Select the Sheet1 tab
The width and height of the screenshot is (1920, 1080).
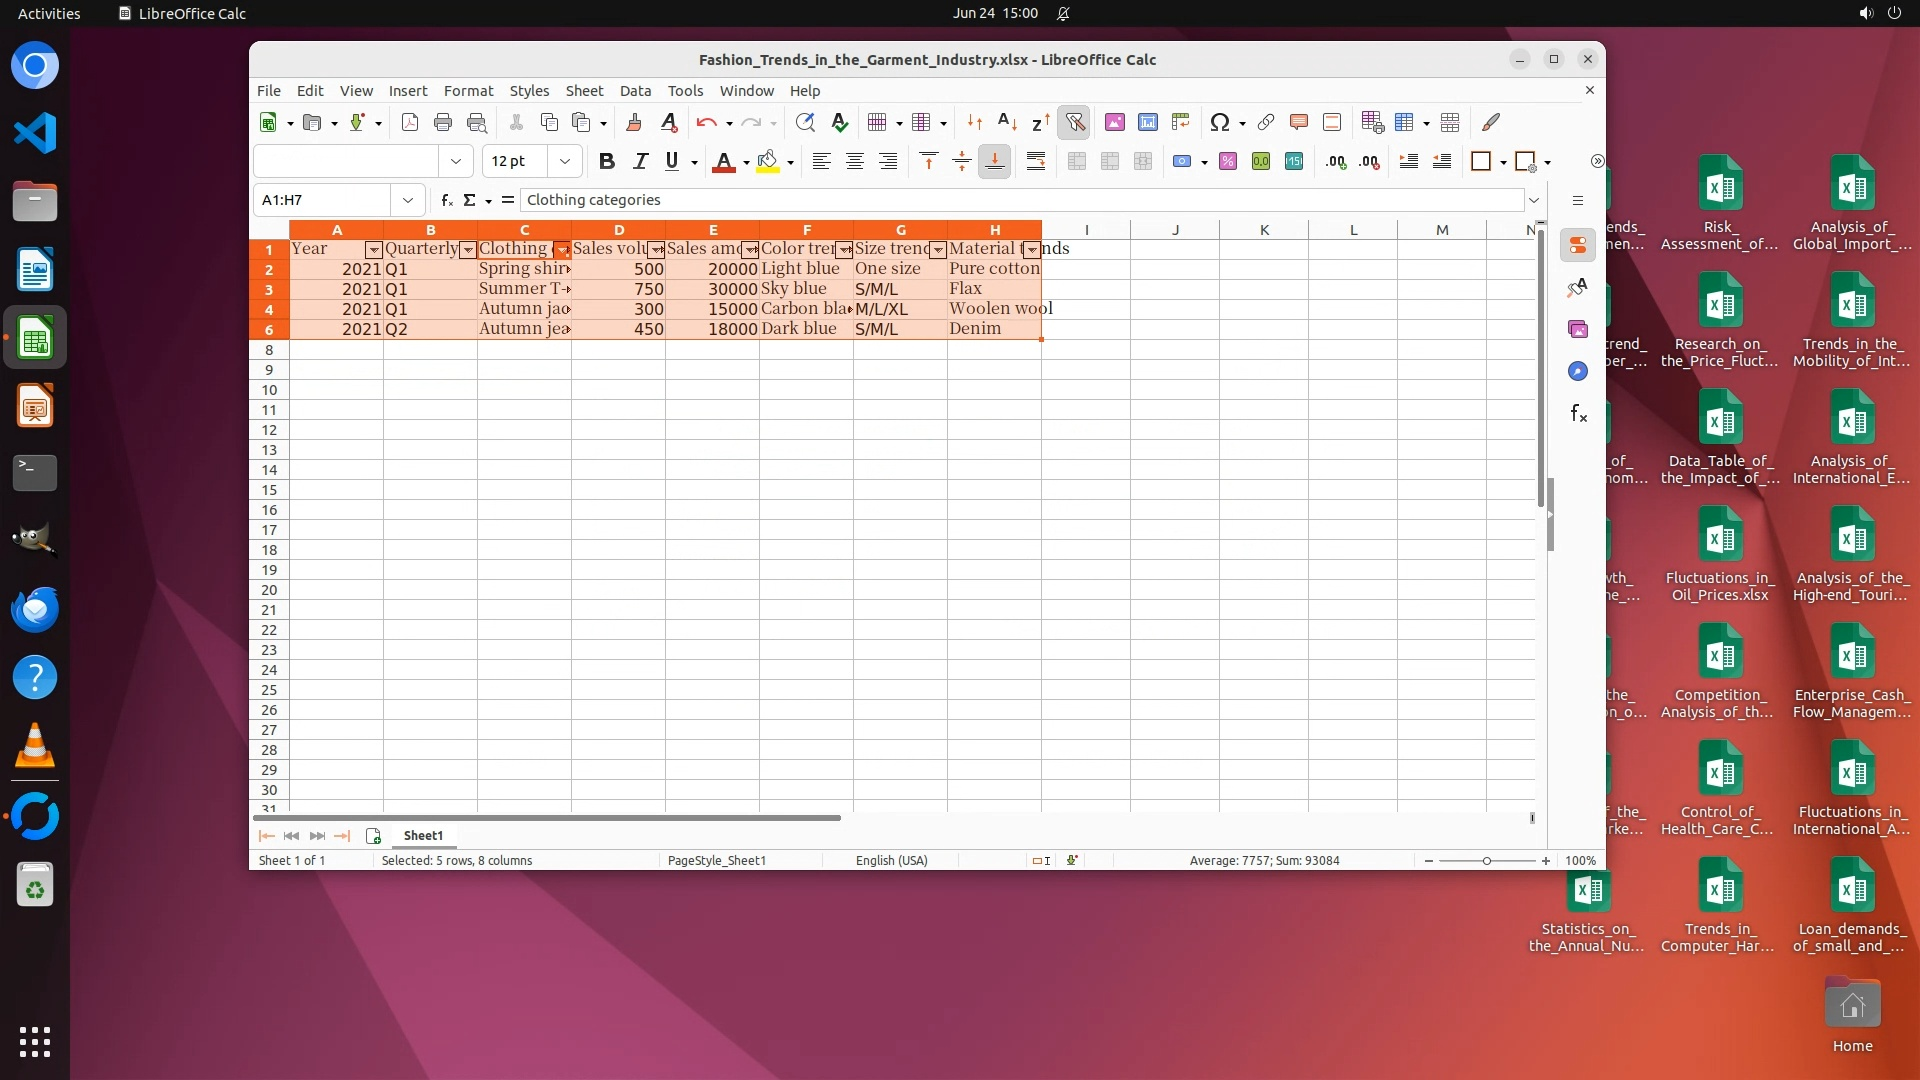click(x=423, y=835)
